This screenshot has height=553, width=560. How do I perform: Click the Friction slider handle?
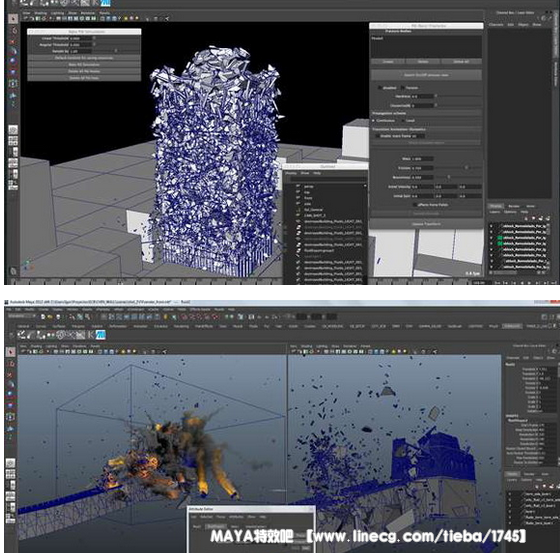[466, 168]
